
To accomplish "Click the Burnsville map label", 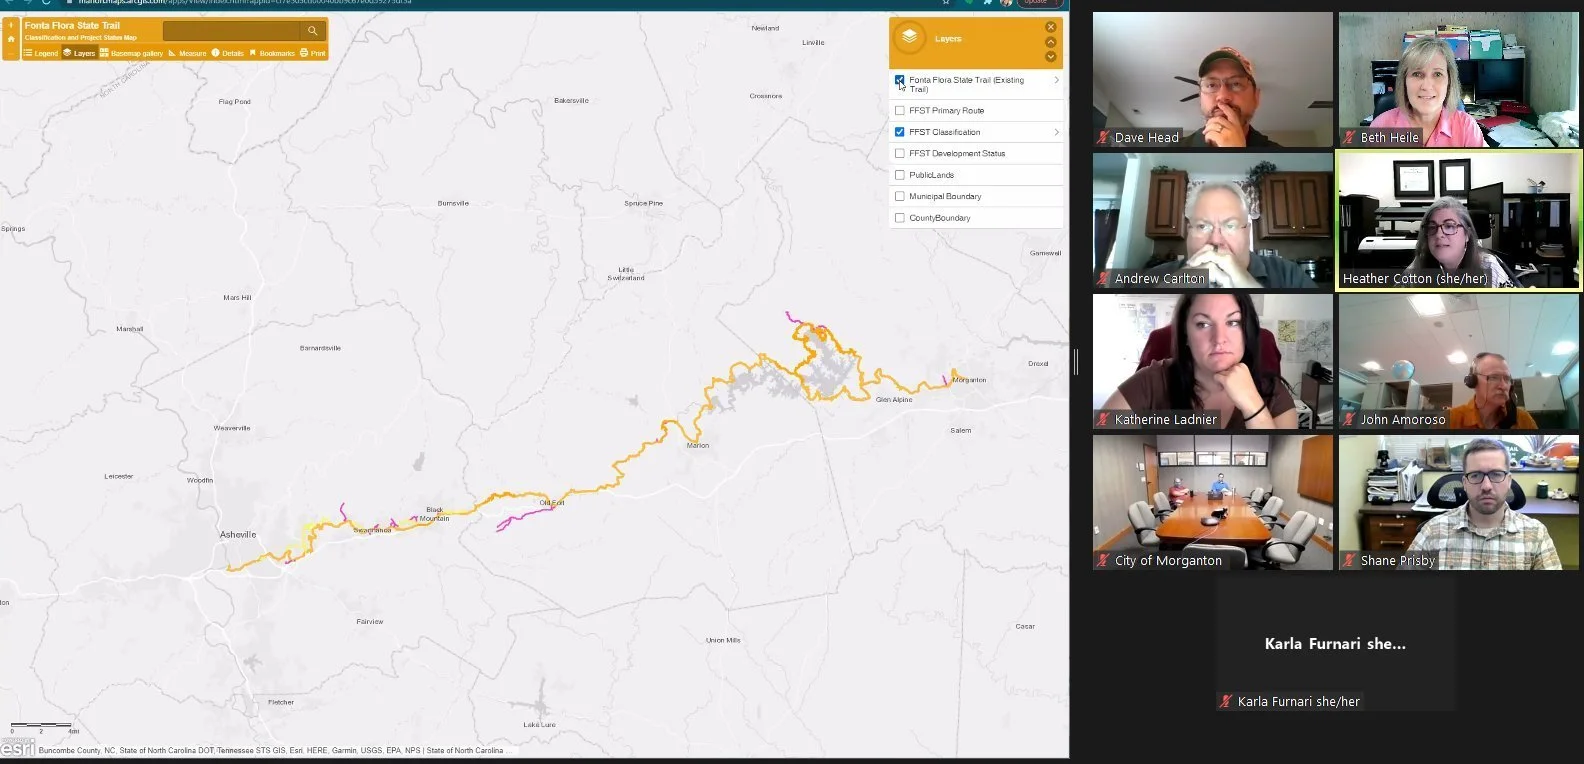I will click(x=453, y=203).
